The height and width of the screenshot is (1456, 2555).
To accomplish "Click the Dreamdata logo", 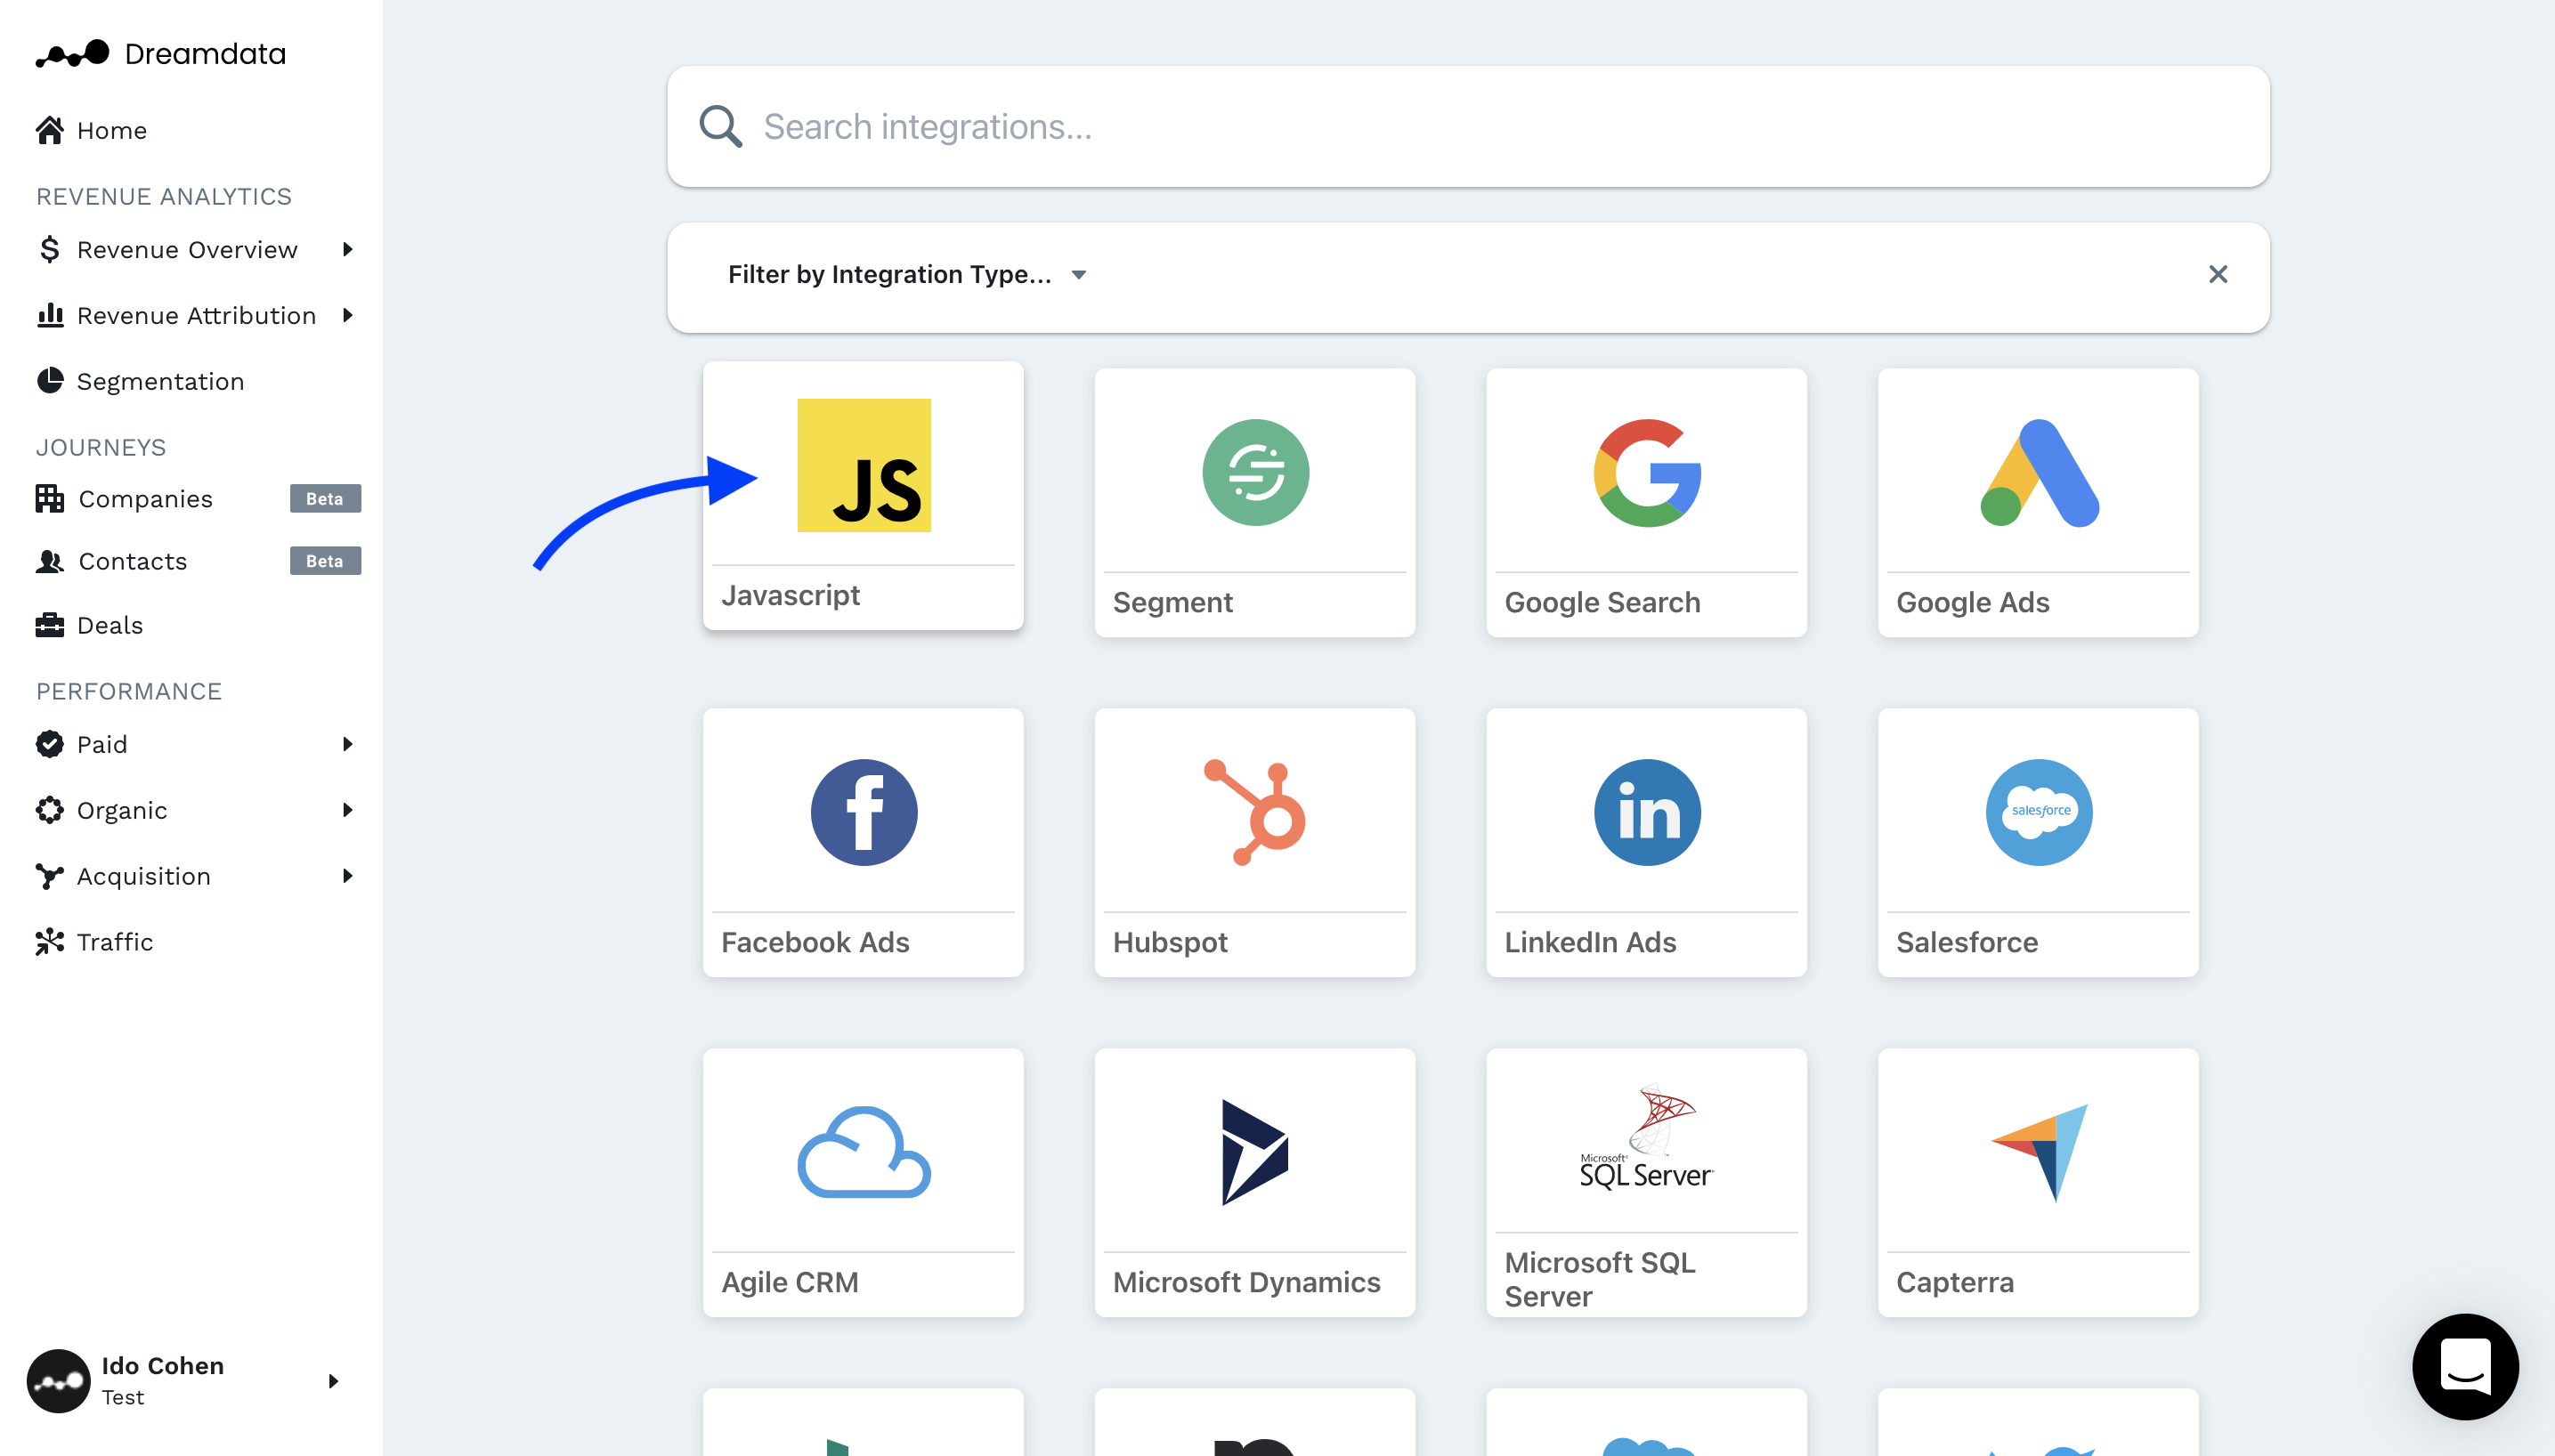I will tap(72, 53).
